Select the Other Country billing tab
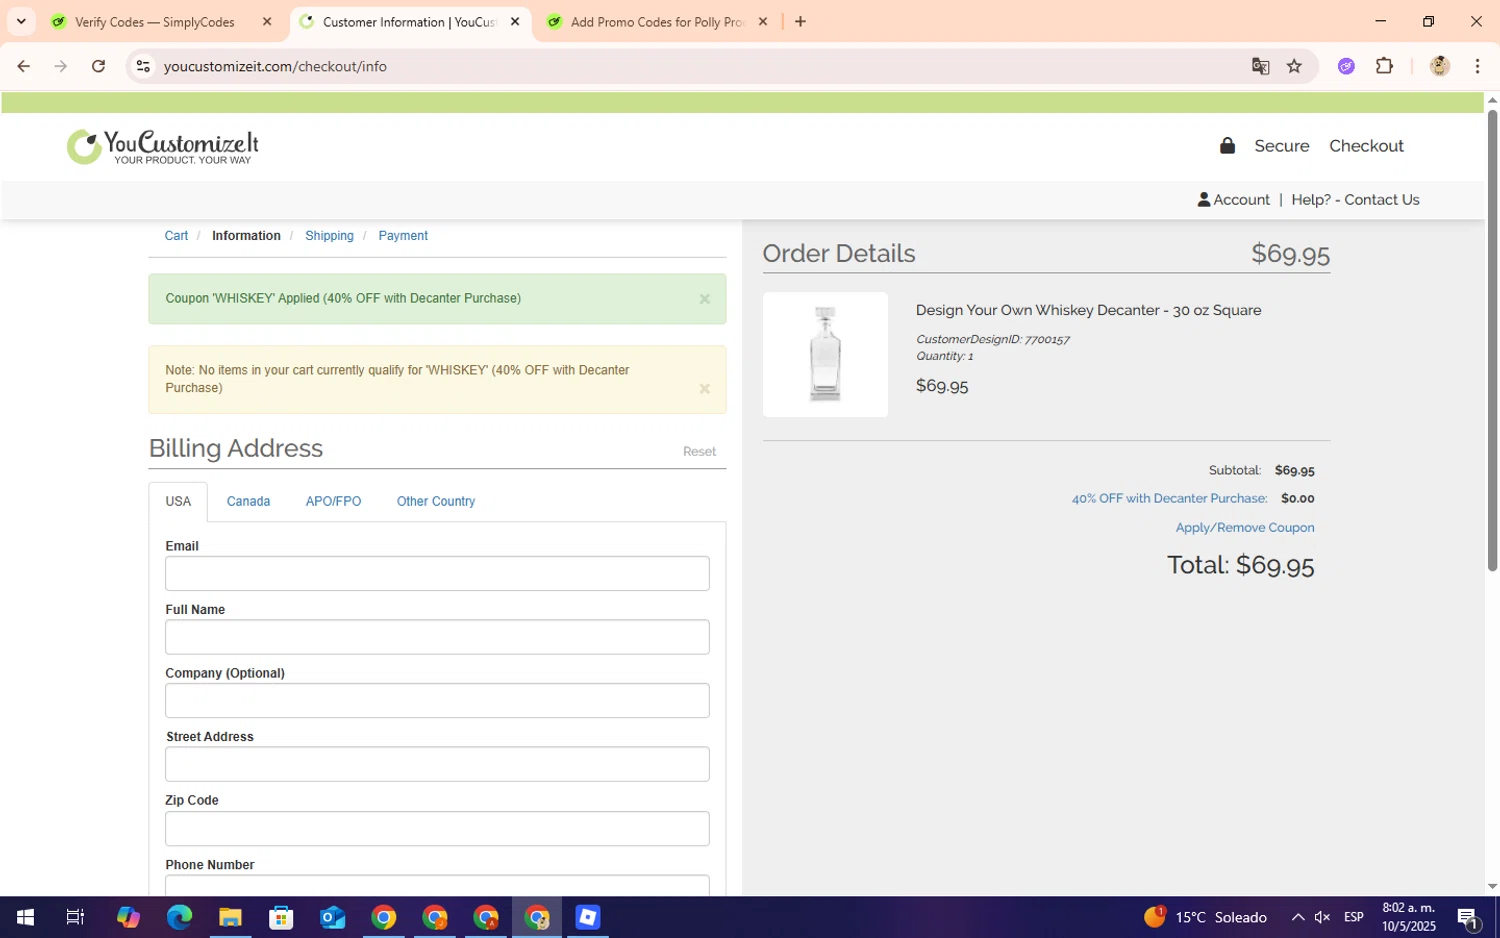Image resolution: width=1500 pixels, height=938 pixels. [x=436, y=501]
